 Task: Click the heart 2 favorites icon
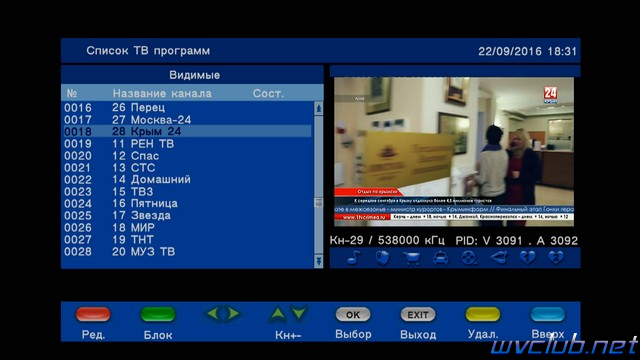556,258
